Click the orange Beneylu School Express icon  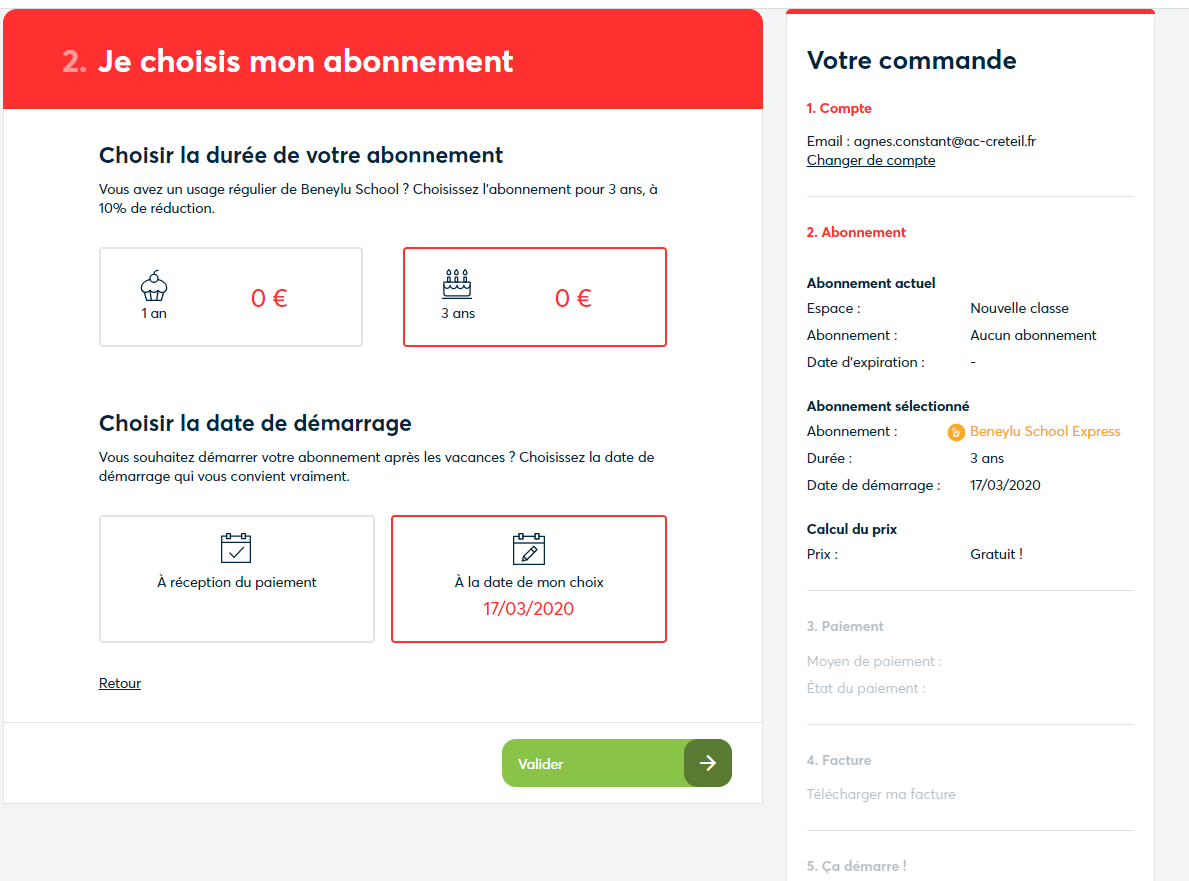pyautogui.click(x=956, y=432)
